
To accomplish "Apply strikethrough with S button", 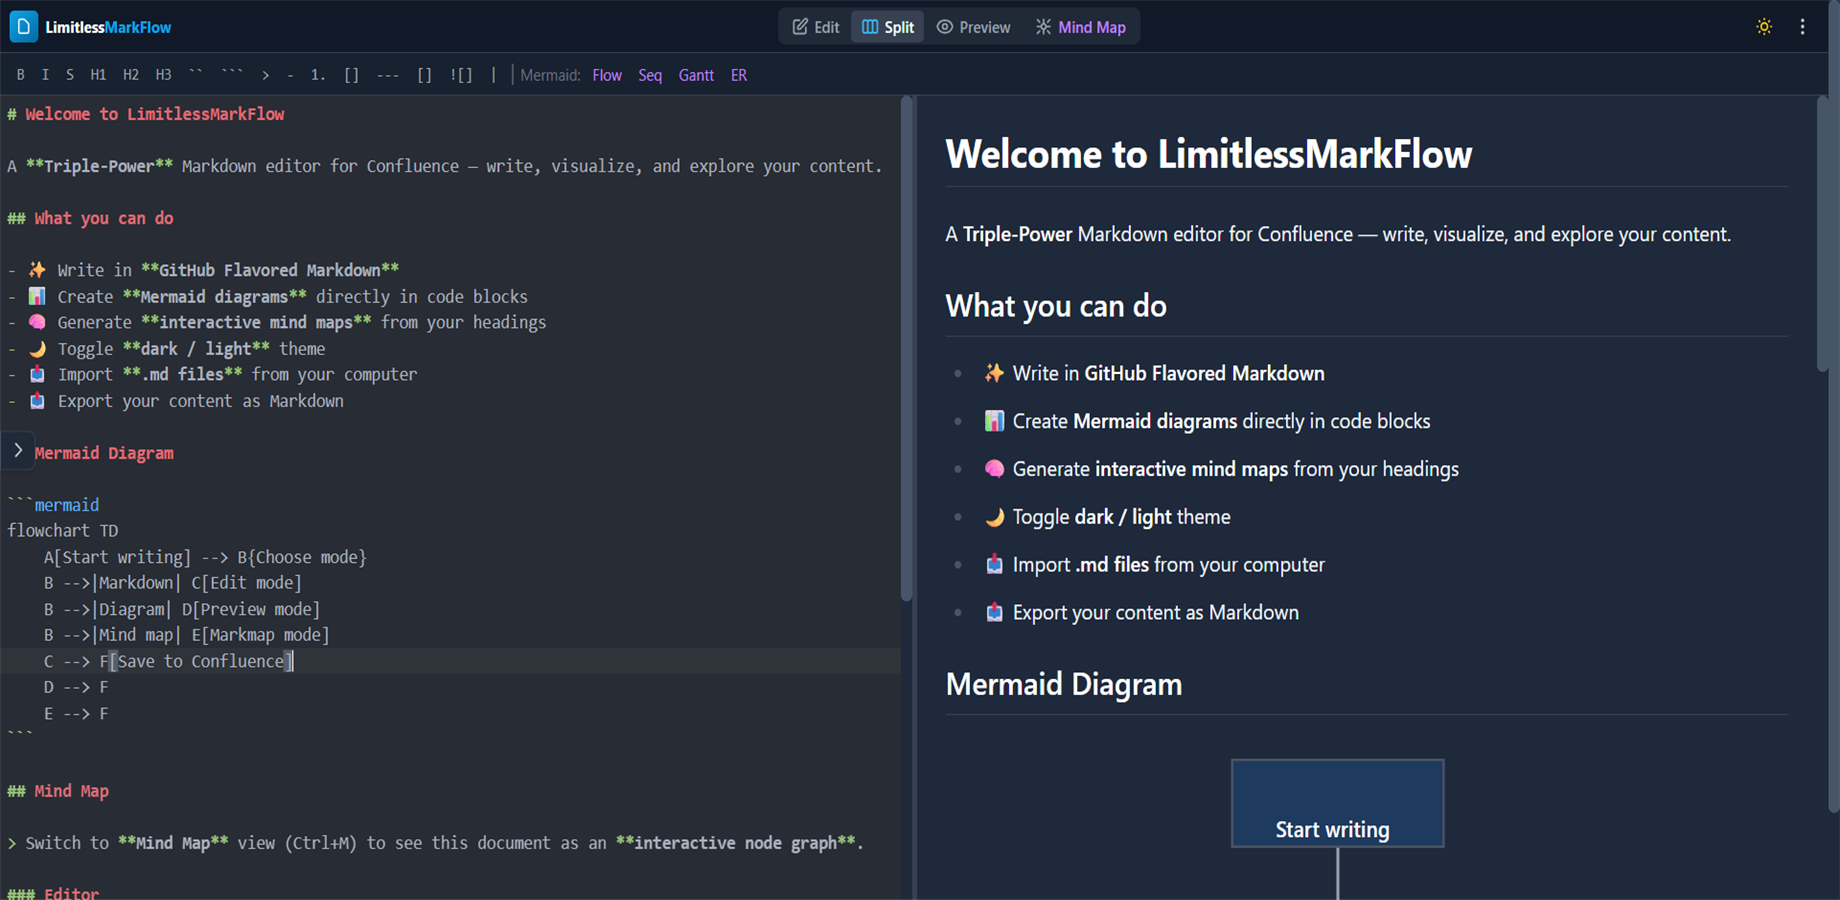I will tap(70, 75).
